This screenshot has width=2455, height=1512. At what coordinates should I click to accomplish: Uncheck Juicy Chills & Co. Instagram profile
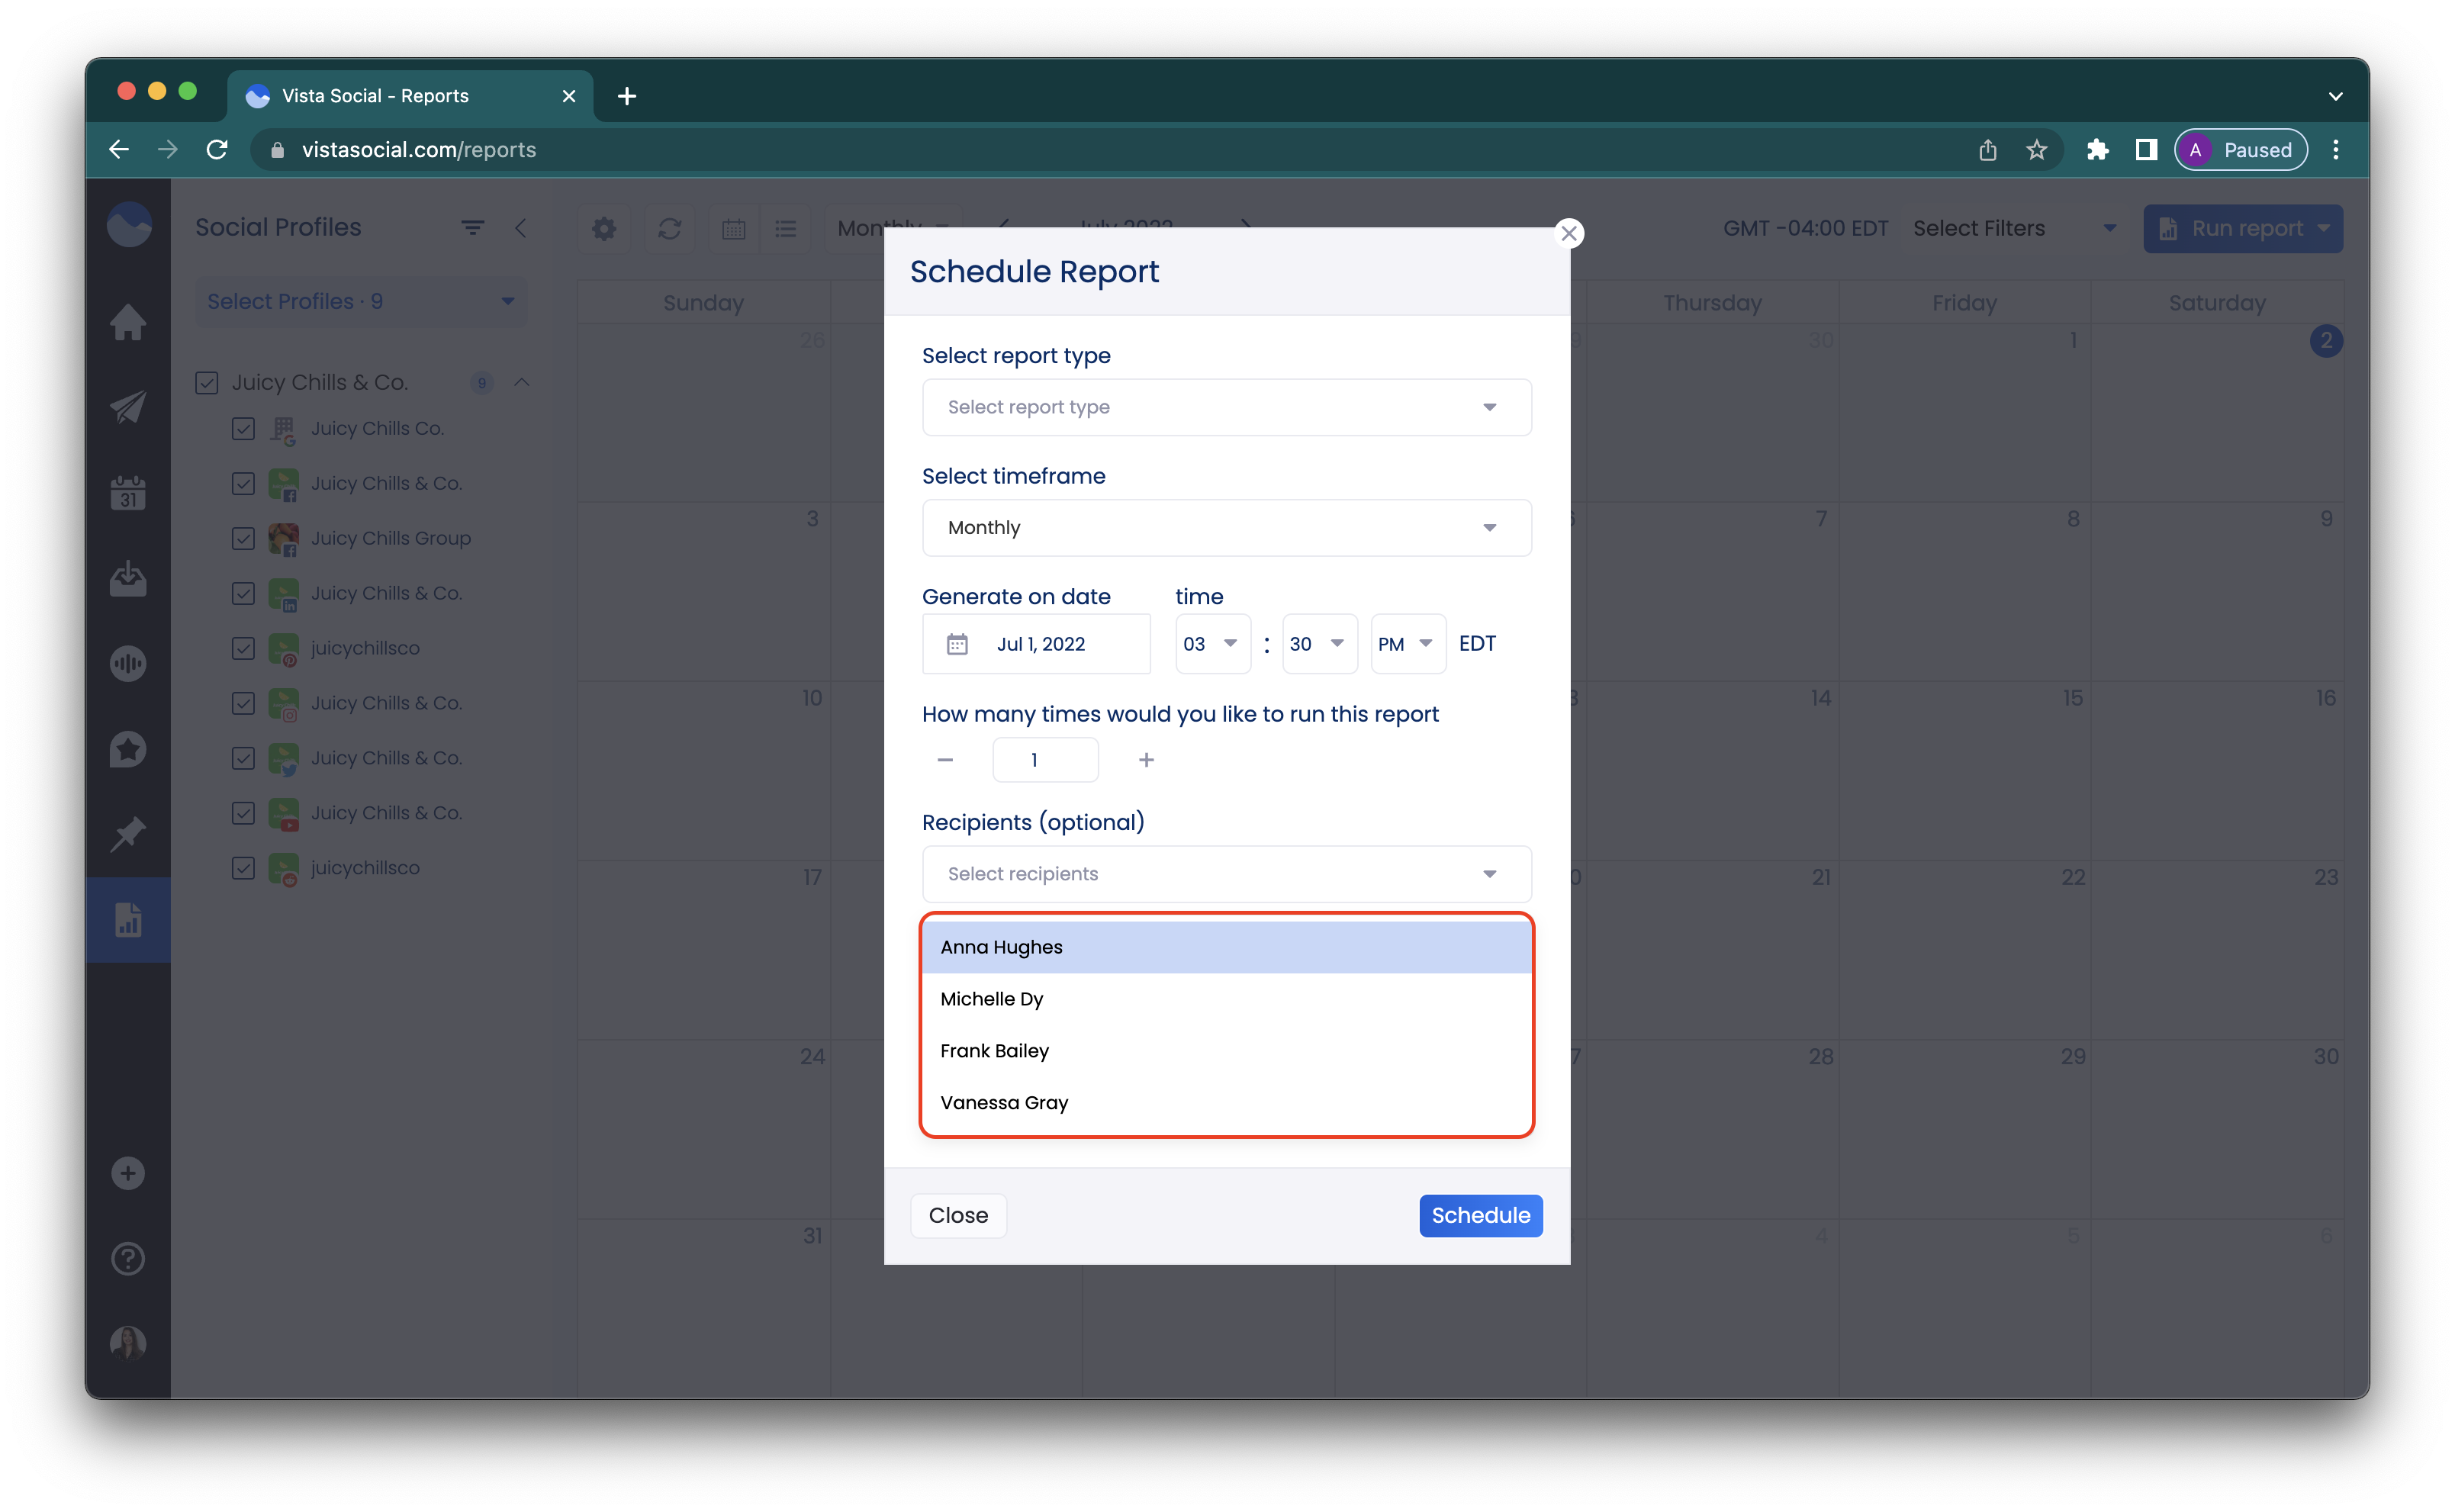243,703
